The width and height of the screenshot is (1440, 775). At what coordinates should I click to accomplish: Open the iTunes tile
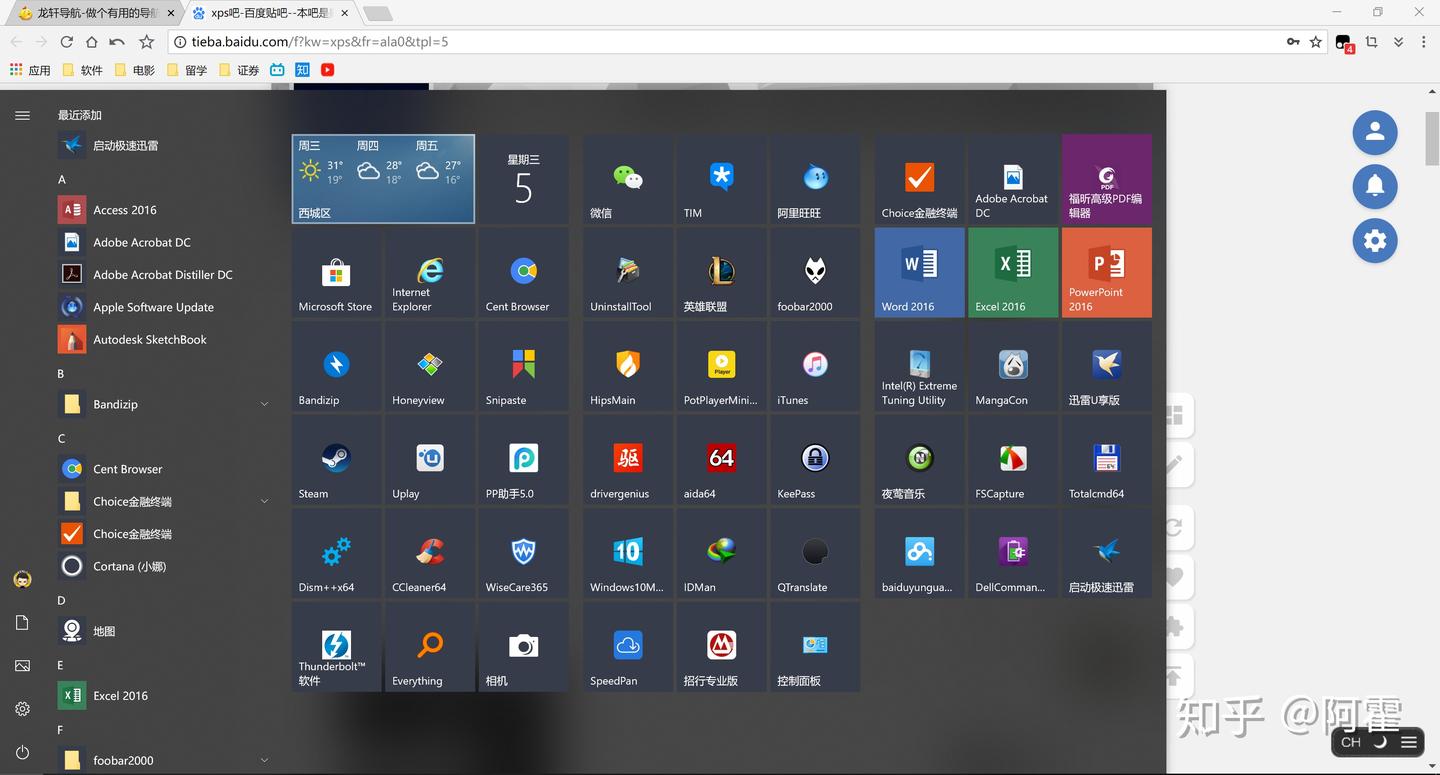coord(815,366)
